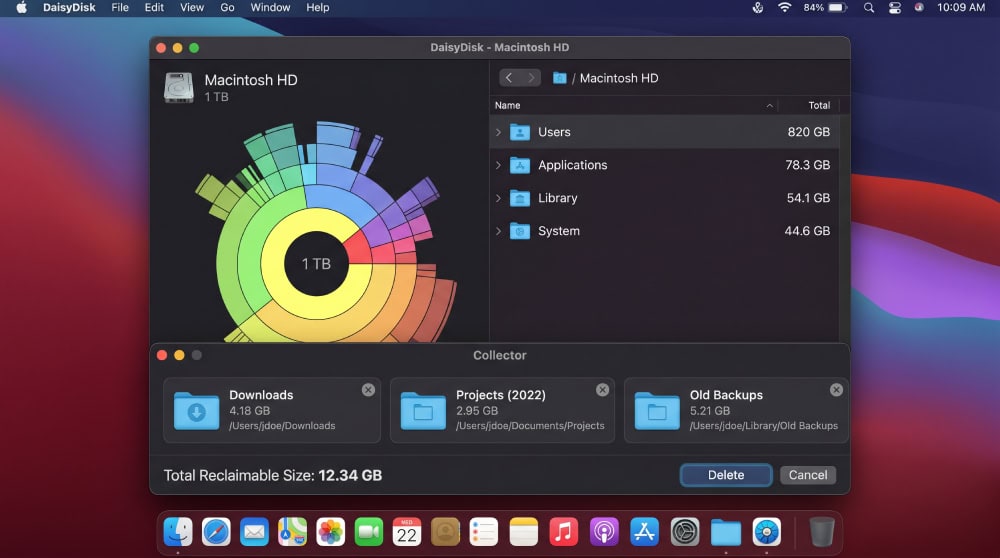The image size is (1000, 558).
Task: Sort by the Name column header
Action: point(508,105)
